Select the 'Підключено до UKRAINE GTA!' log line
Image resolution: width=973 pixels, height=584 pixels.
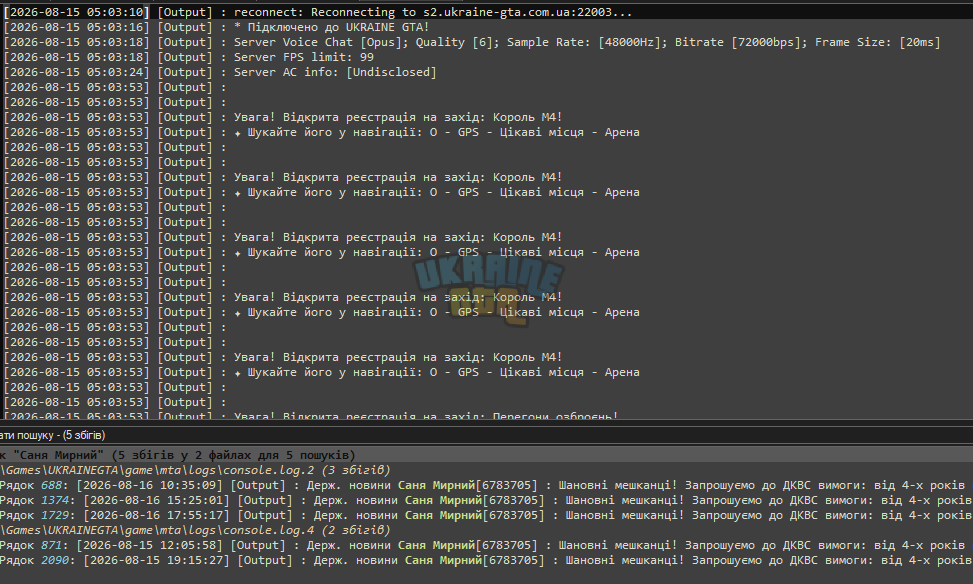point(217,27)
